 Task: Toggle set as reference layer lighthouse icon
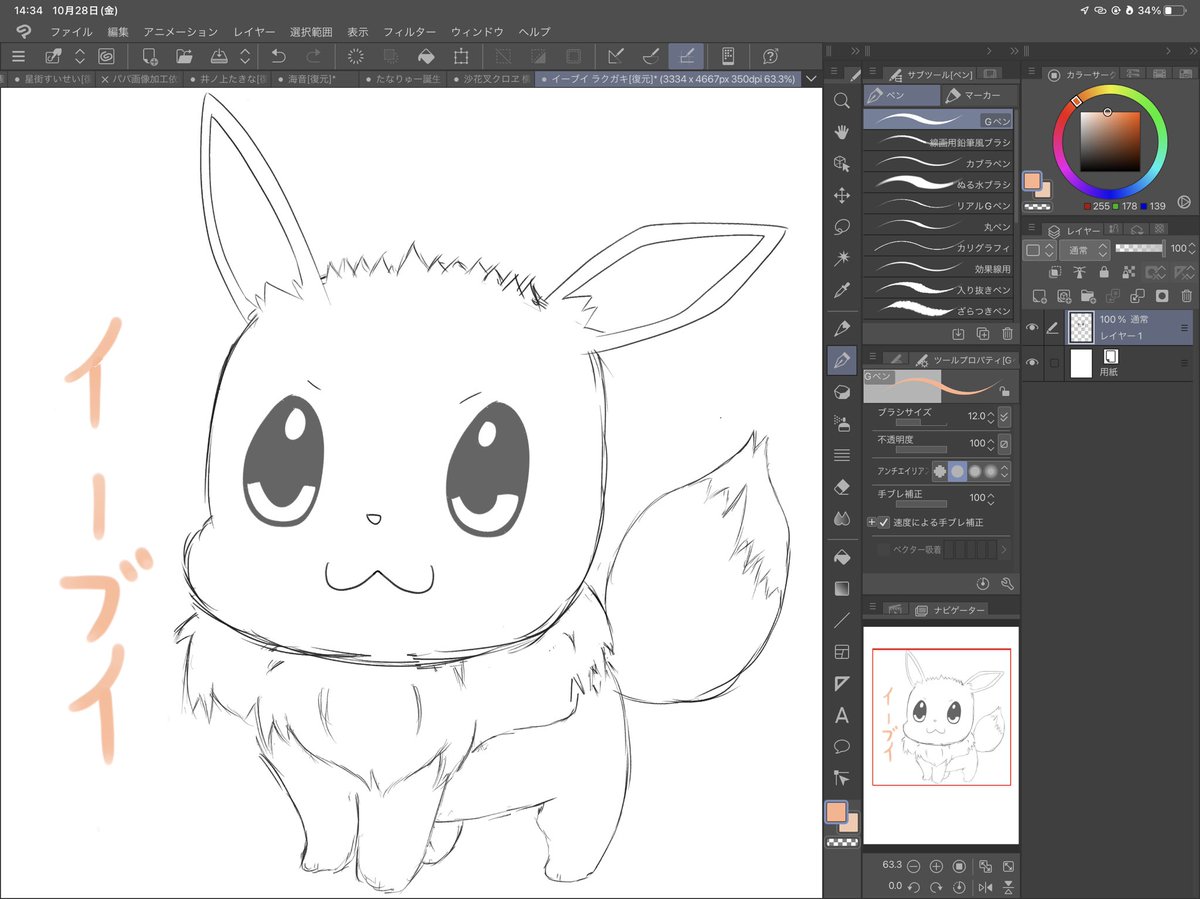coord(1080,272)
